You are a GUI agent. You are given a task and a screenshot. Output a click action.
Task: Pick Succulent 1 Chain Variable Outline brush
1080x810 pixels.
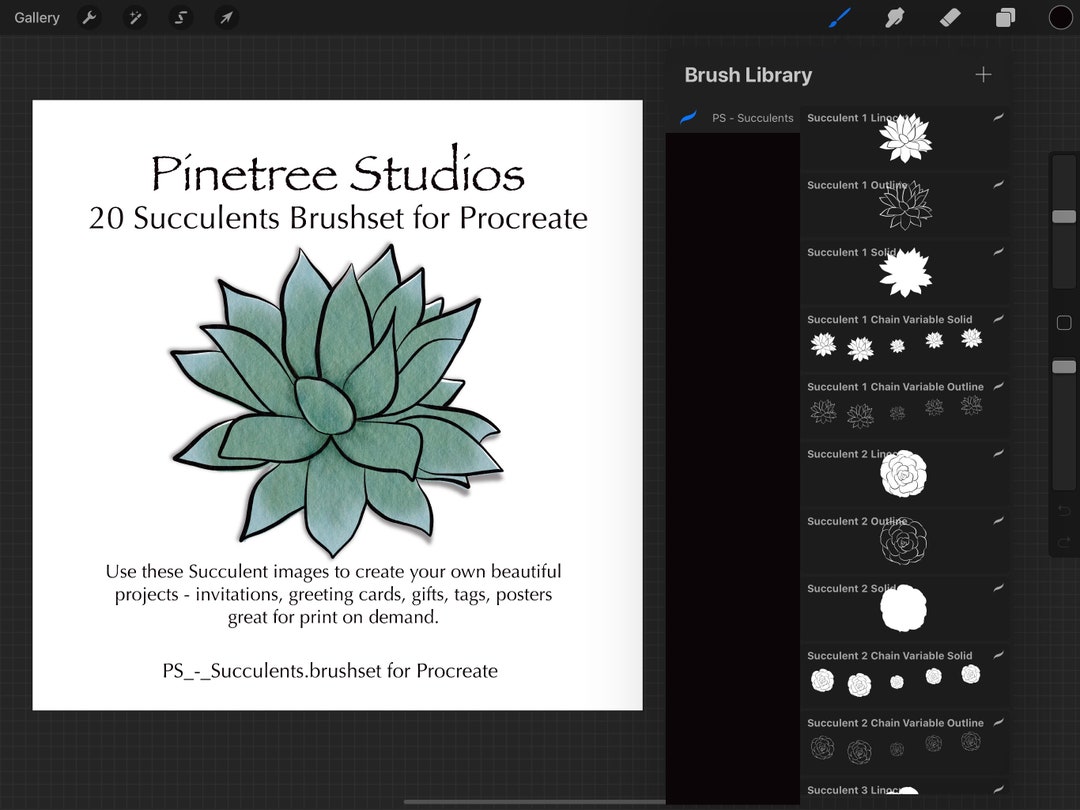(x=904, y=407)
